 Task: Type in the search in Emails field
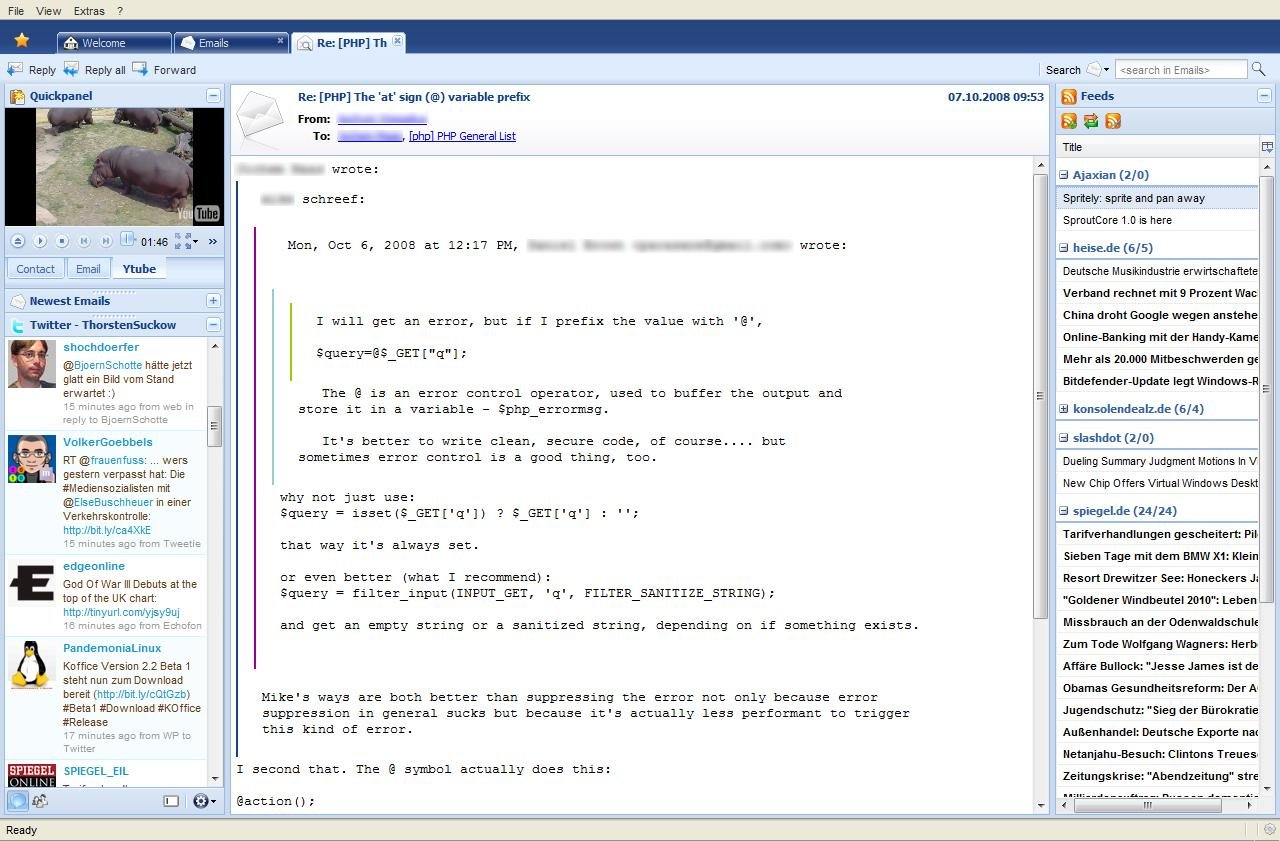coord(1180,69)
